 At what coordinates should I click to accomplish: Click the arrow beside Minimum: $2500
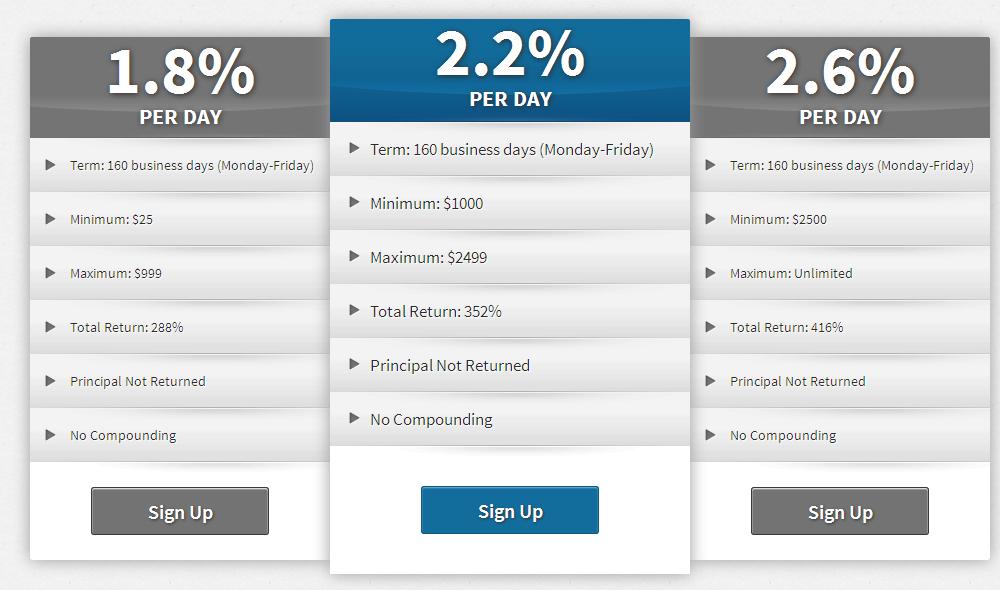coord(711,219)
